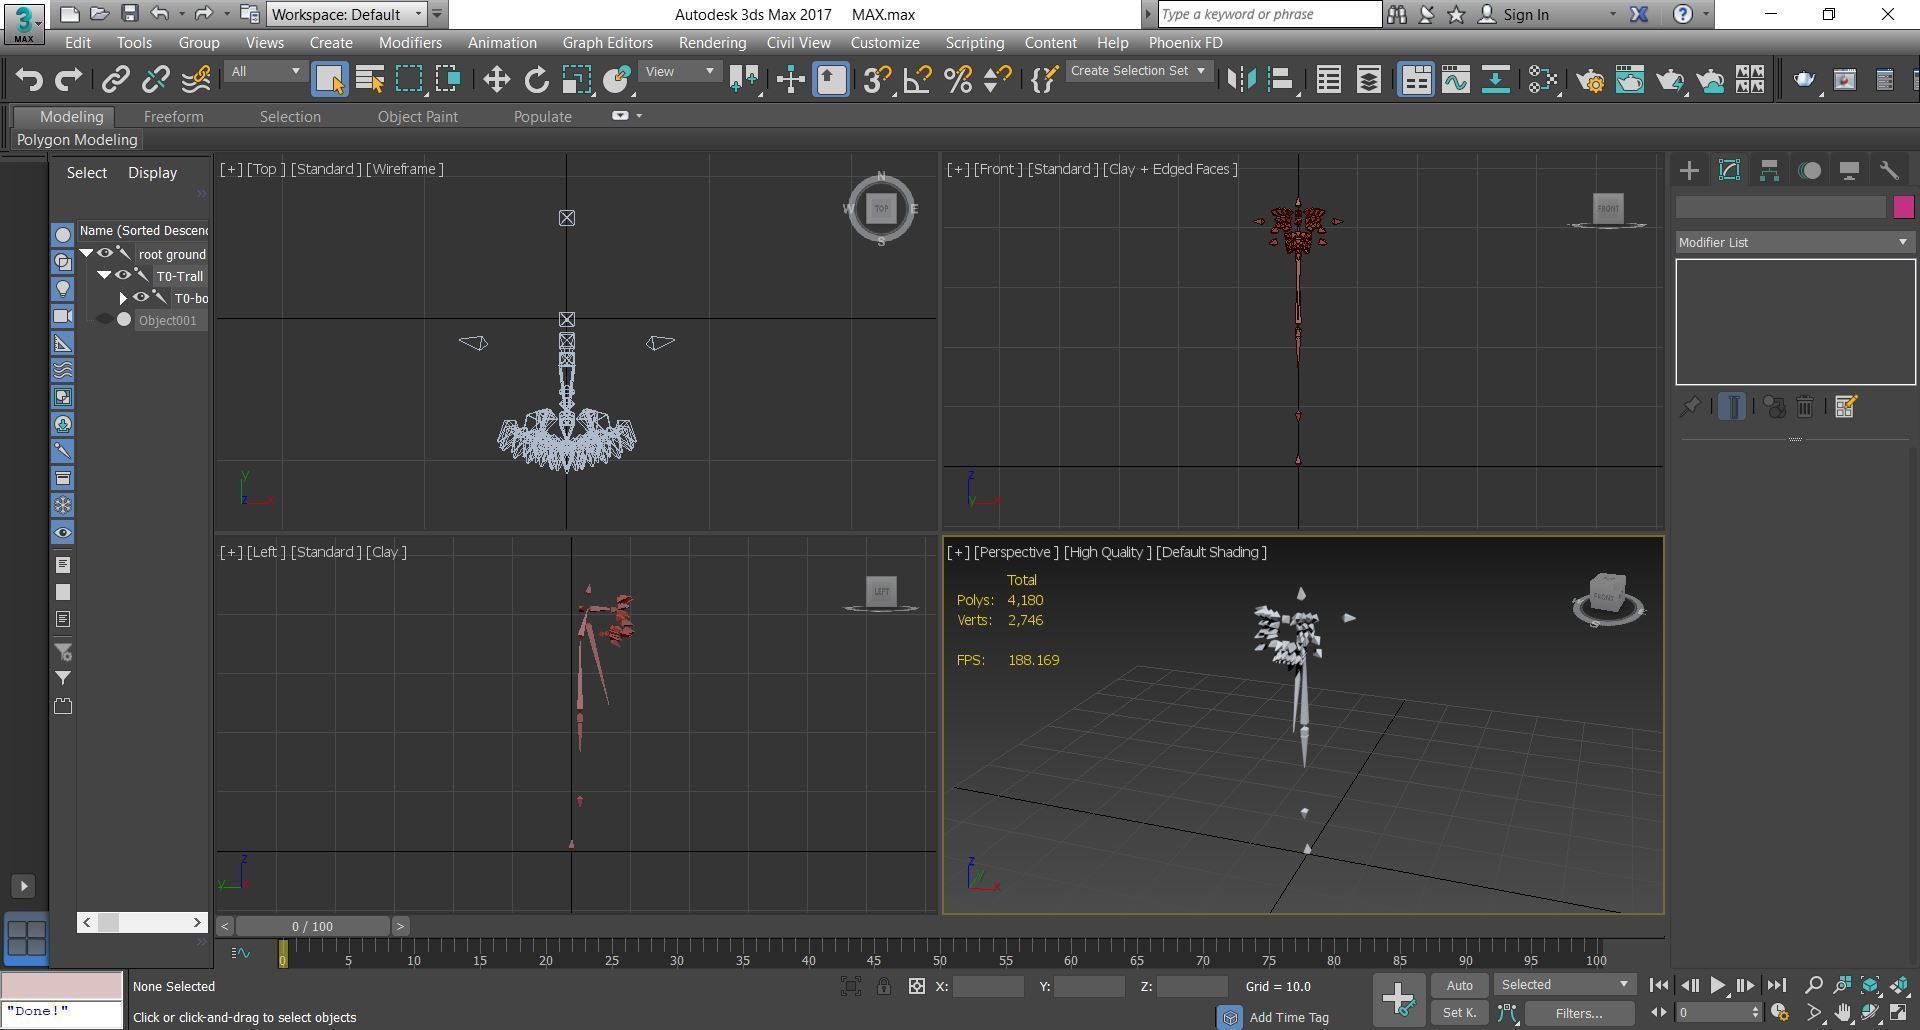Open Create Selection Set dropdown

pyautogui.click(x=1138, y=71)
